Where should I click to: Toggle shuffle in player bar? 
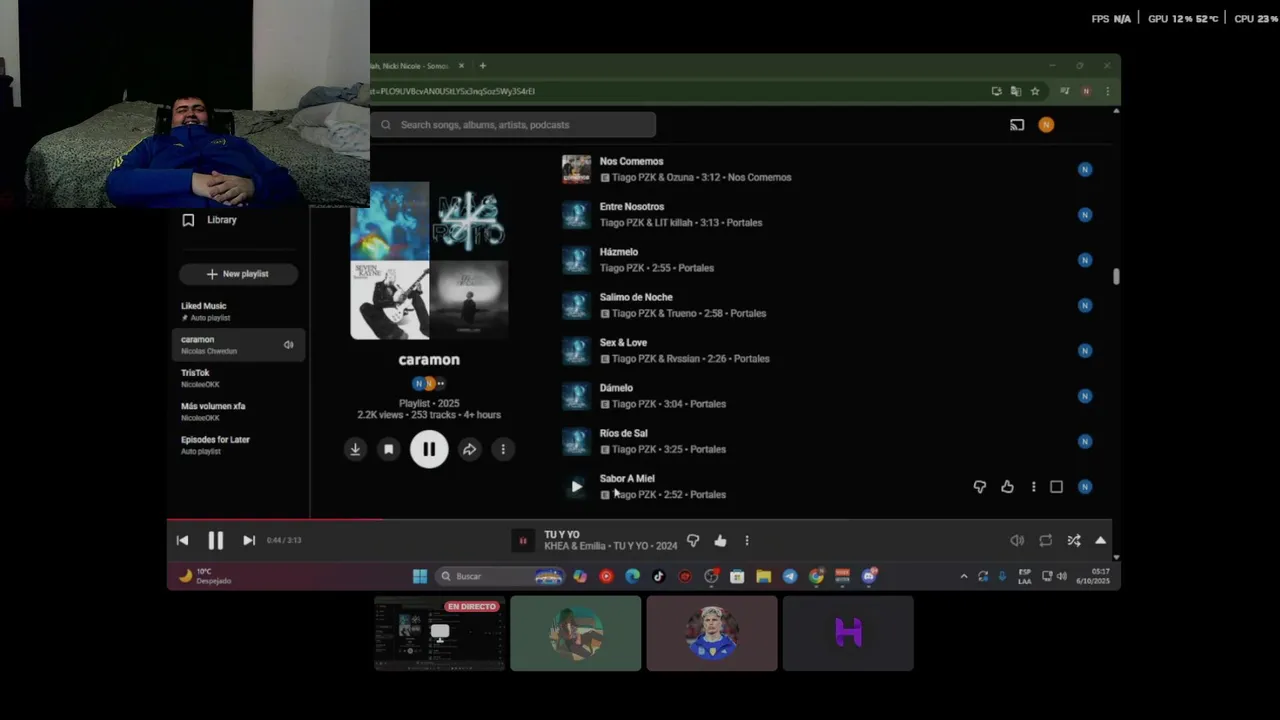[1073, 540]
